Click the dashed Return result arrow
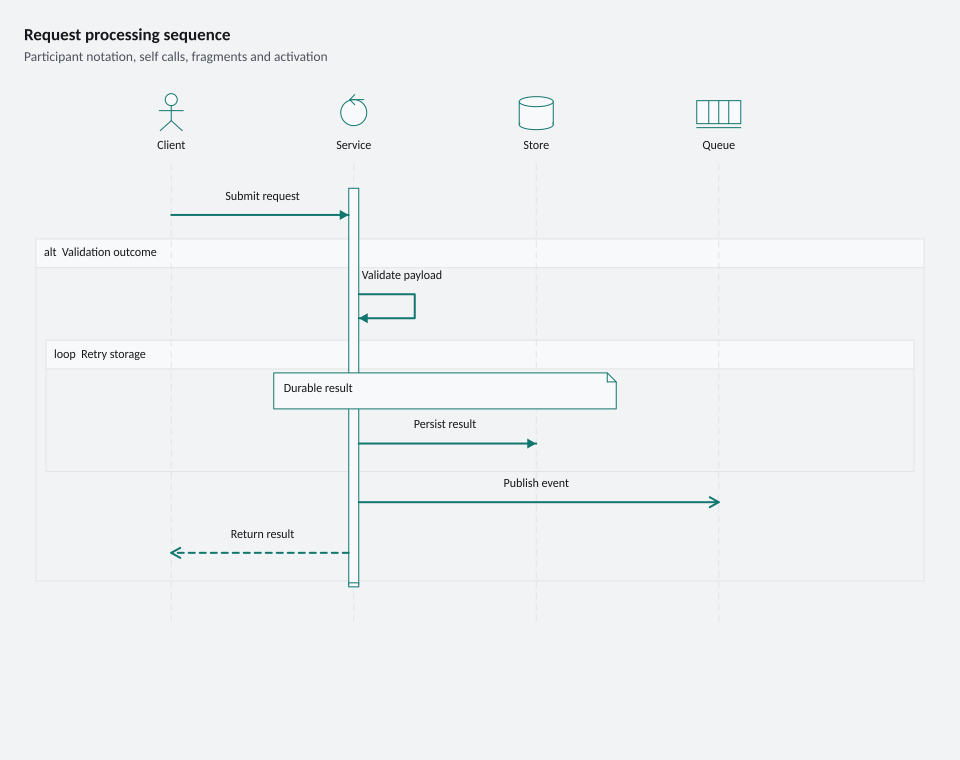The image size is (960, 760). 259,553
